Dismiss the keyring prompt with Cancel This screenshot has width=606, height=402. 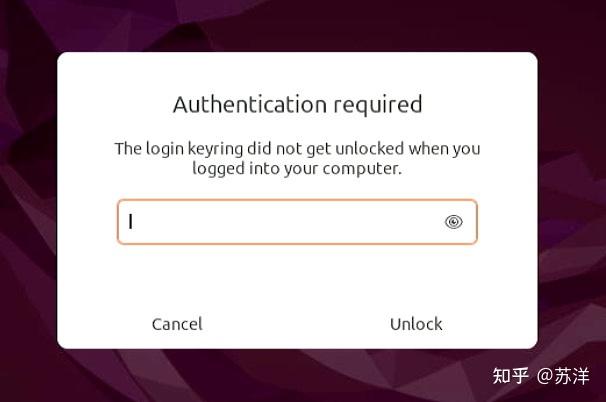177,324
